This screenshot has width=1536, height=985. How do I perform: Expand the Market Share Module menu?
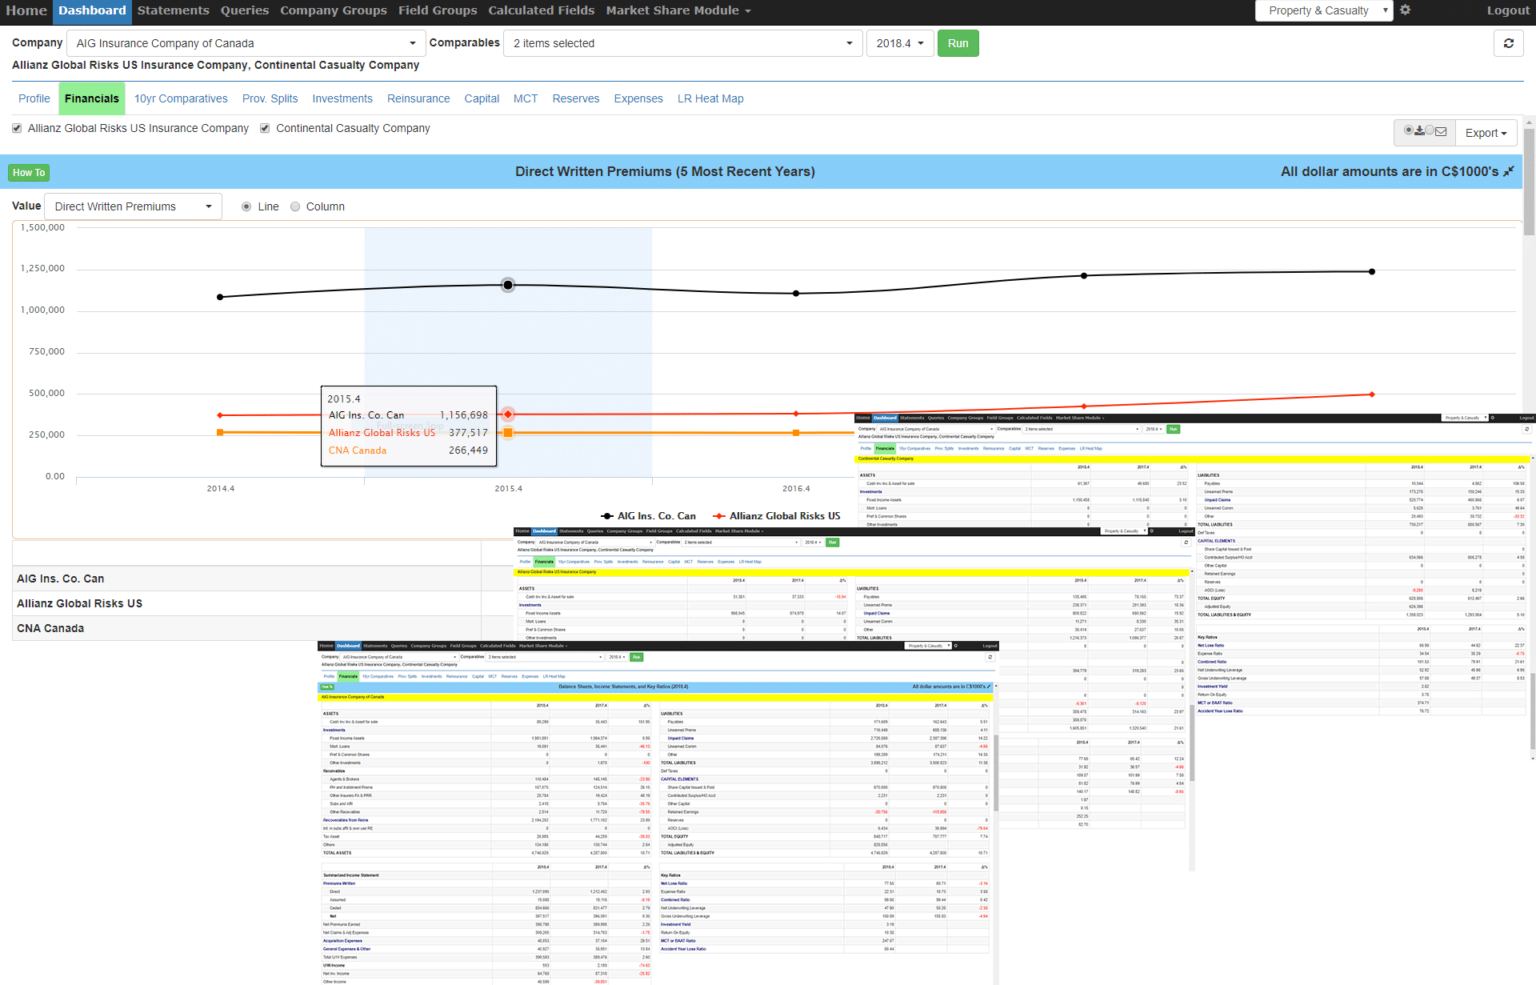678,10
